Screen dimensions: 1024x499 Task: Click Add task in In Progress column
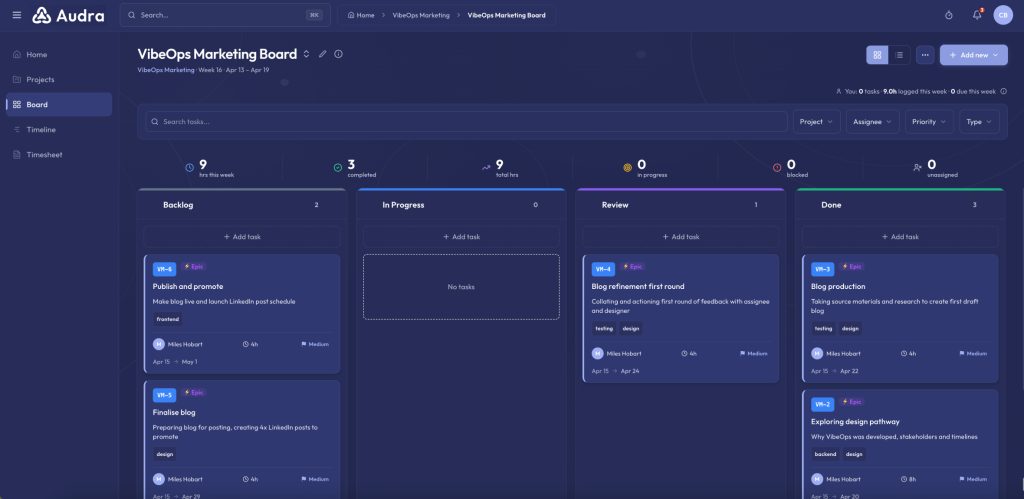tap(461, 236)
